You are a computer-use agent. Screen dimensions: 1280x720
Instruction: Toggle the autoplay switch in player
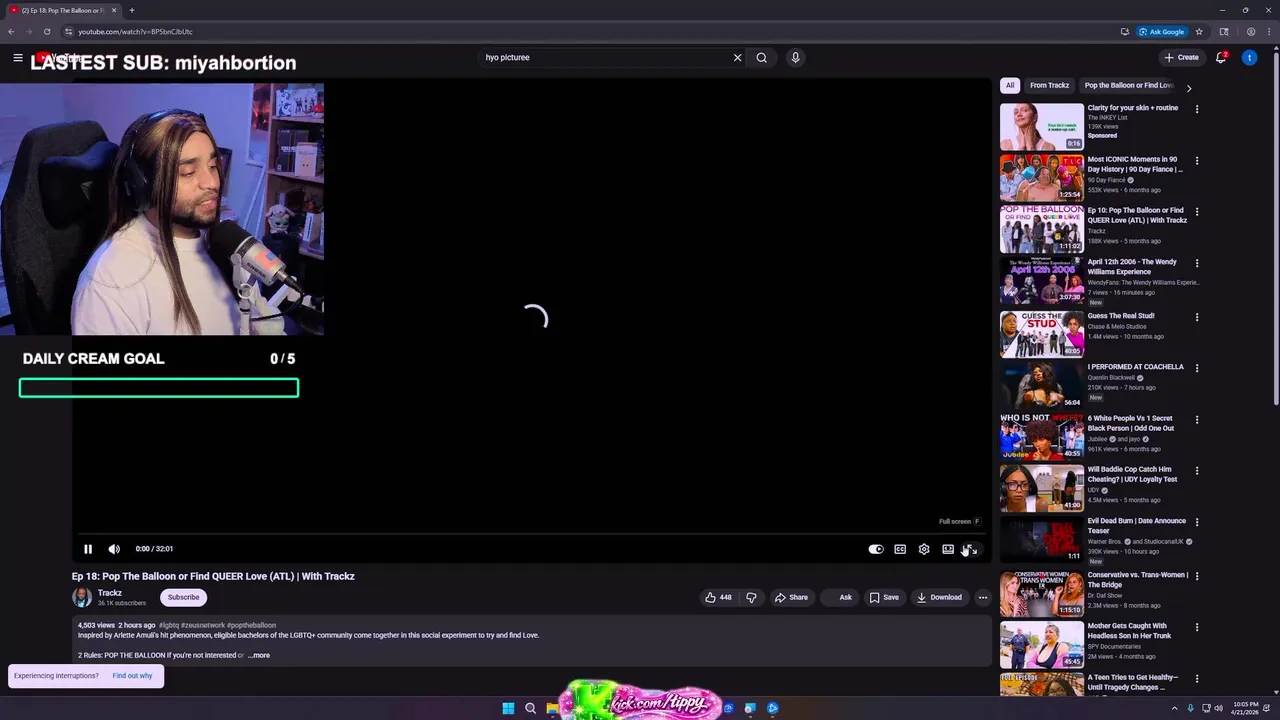click(876, 549)
